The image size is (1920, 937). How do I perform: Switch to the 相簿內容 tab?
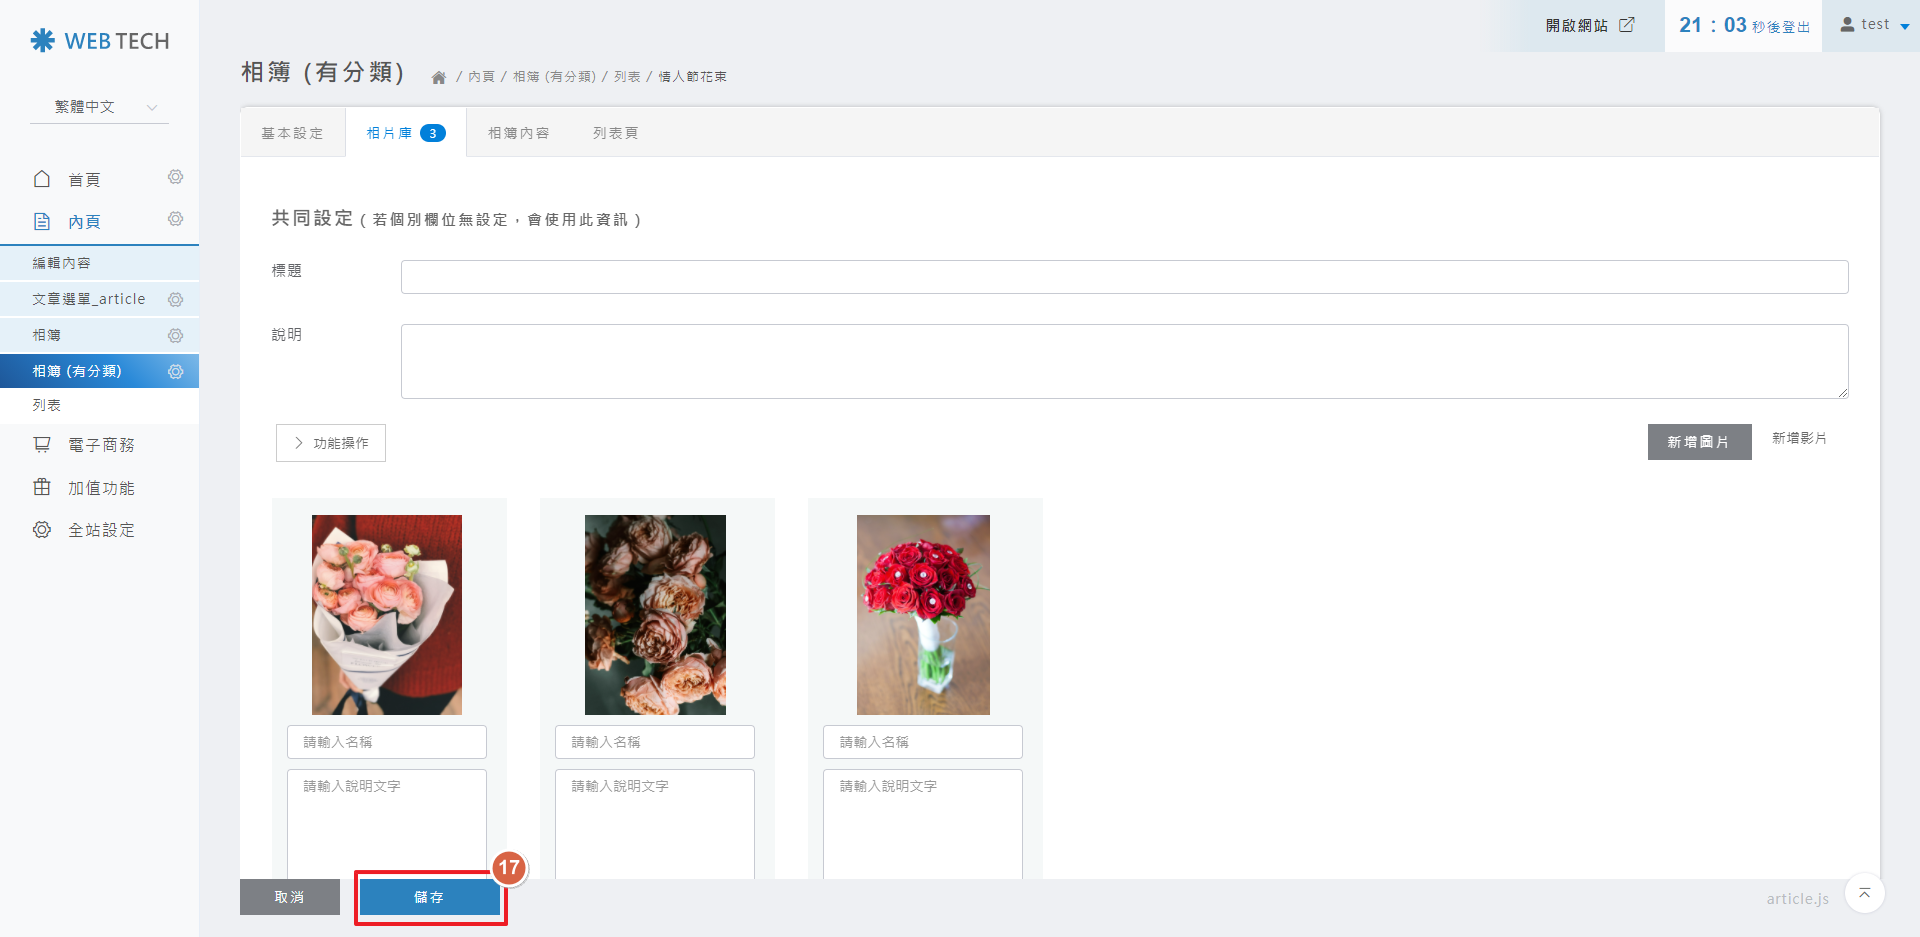[x=518, y=133]
